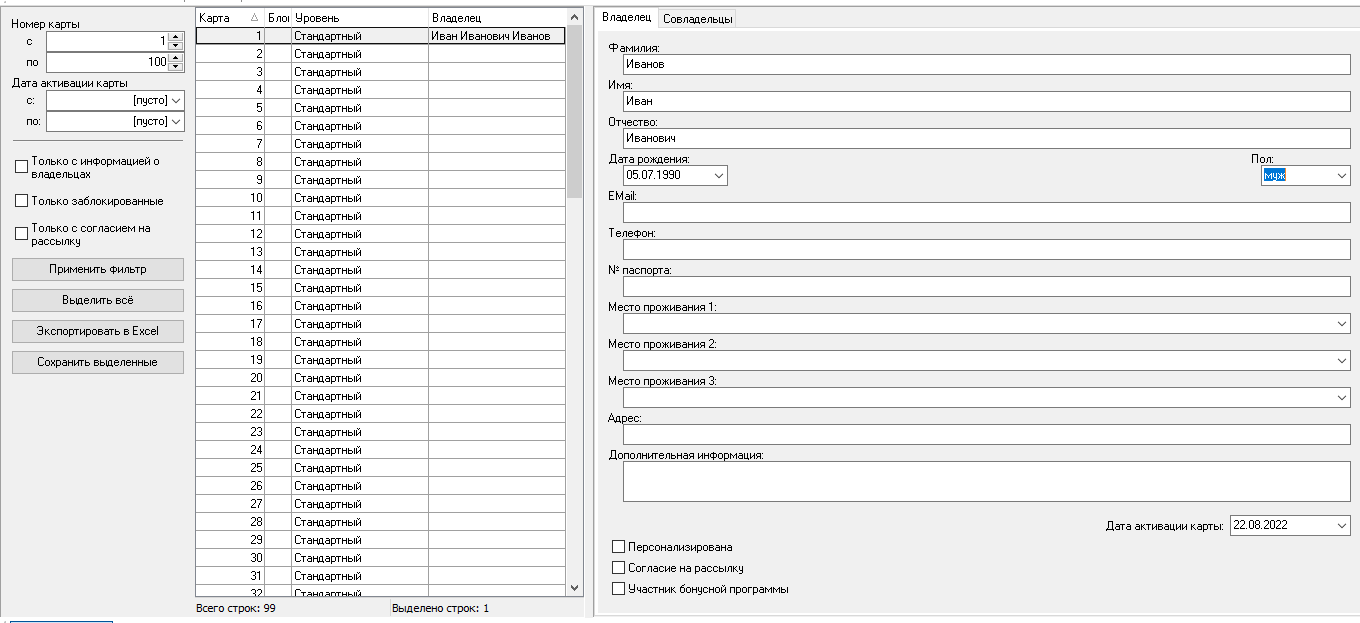
Task: Click 'Сохранить выделенные' button
Action: point(98,362)
